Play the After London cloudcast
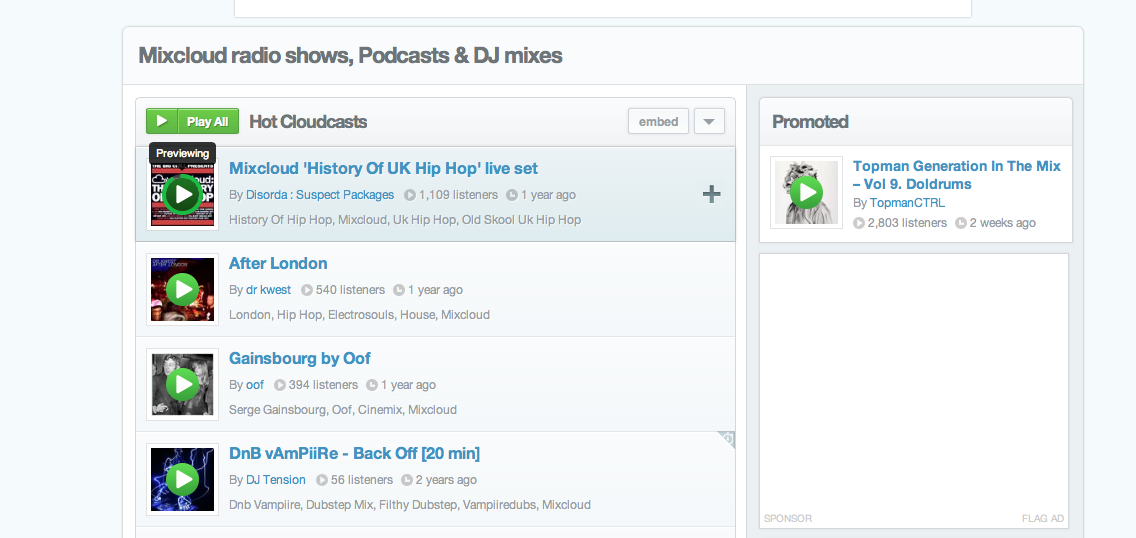Viewport: 1136px width, 538px height. click(x=183, y=289)
